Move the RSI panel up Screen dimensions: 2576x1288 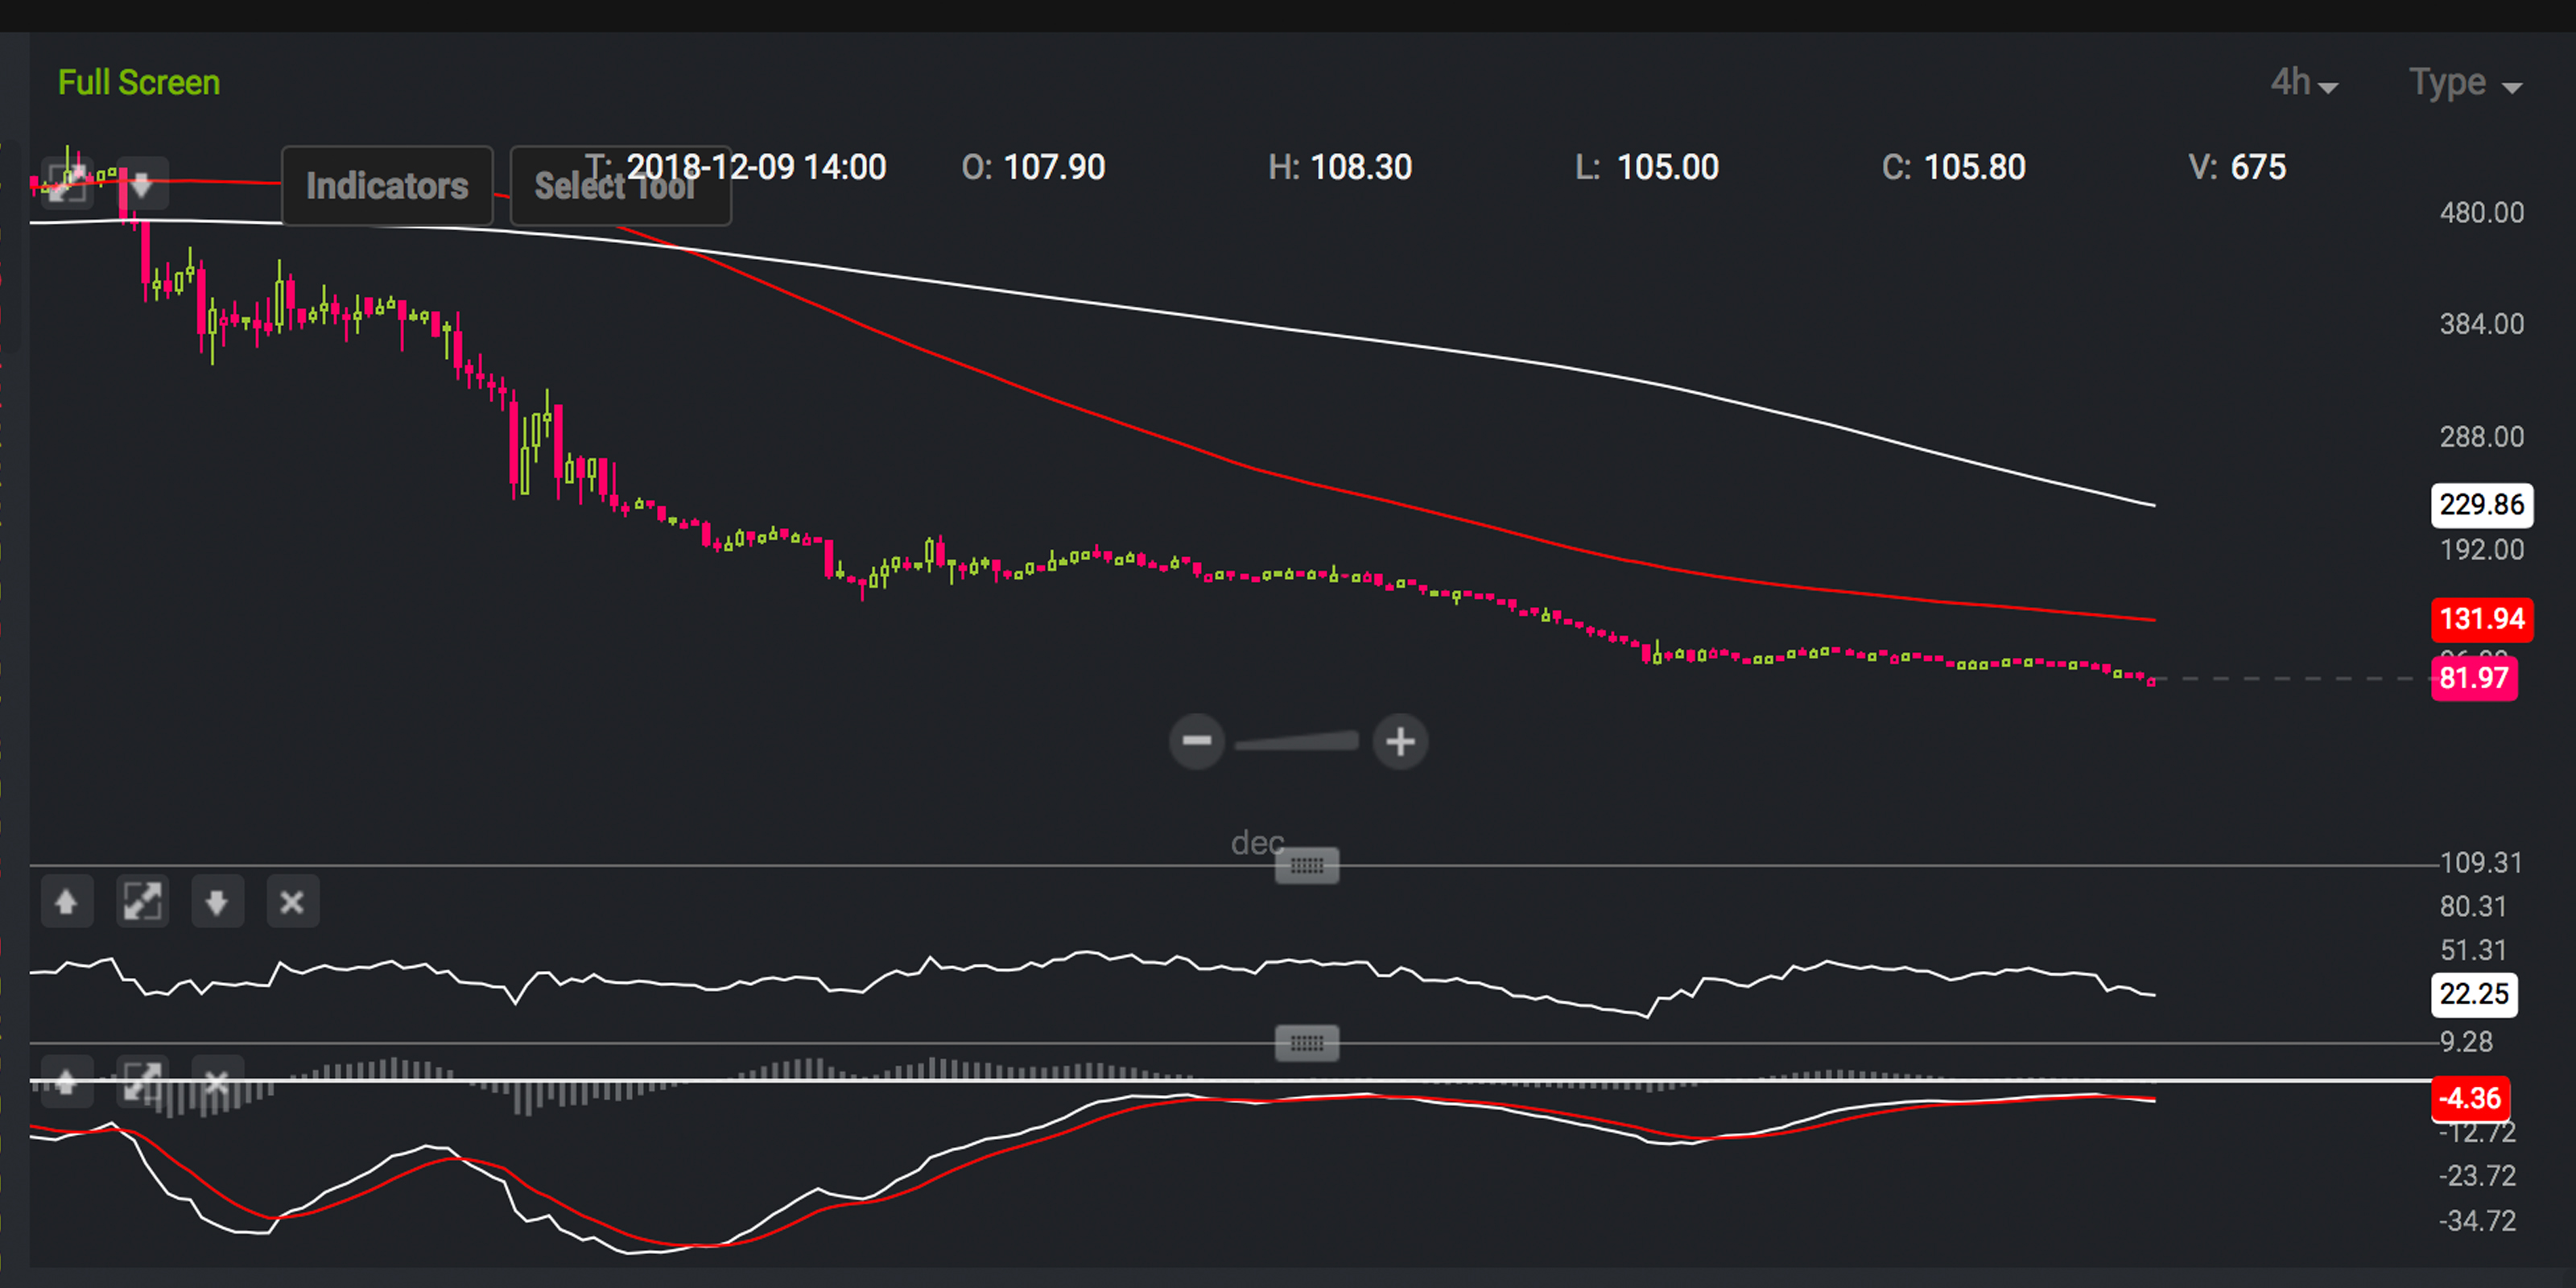67,902
